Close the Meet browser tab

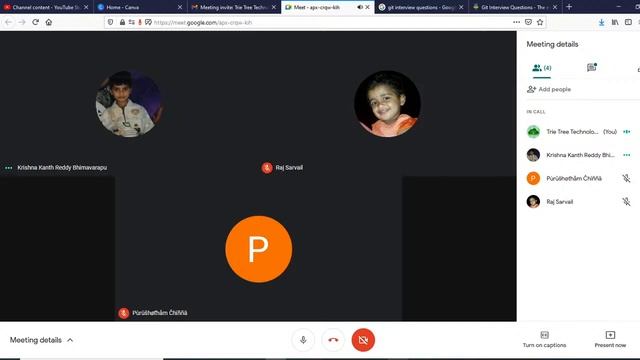pos(367,7)
